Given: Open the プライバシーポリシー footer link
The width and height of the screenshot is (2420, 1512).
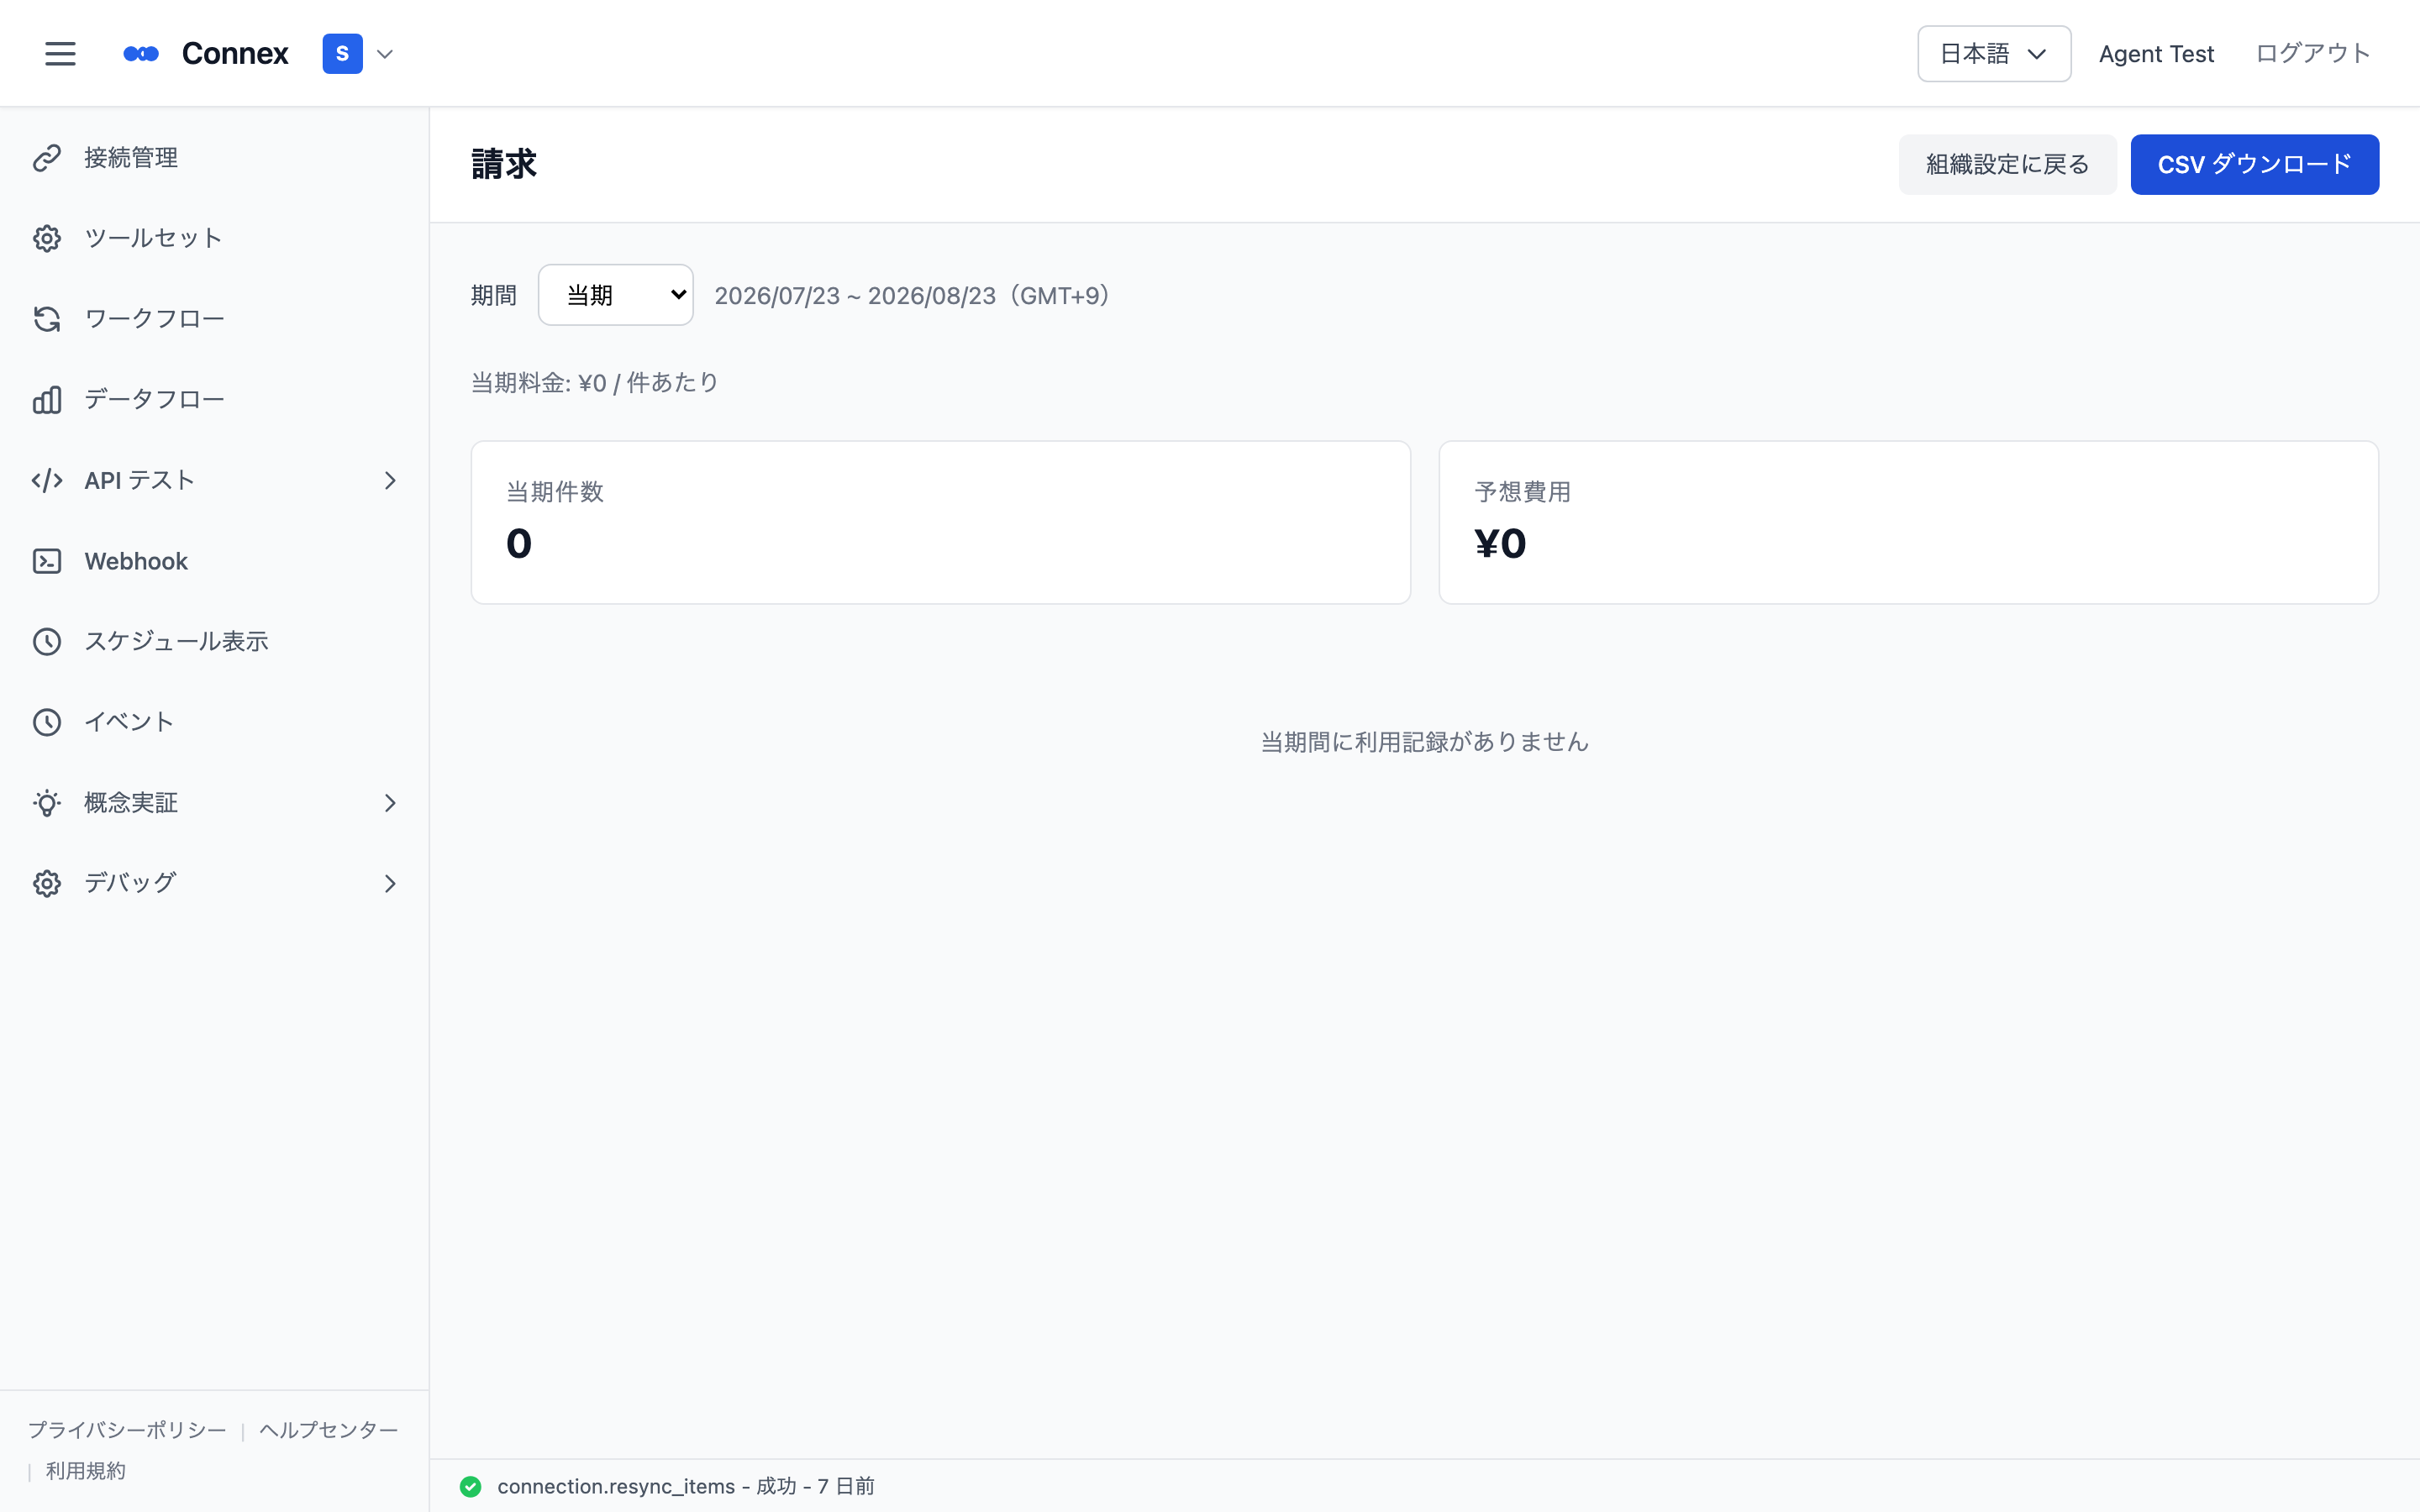Looking at the screenshot, I should (x=127, y=1430).
